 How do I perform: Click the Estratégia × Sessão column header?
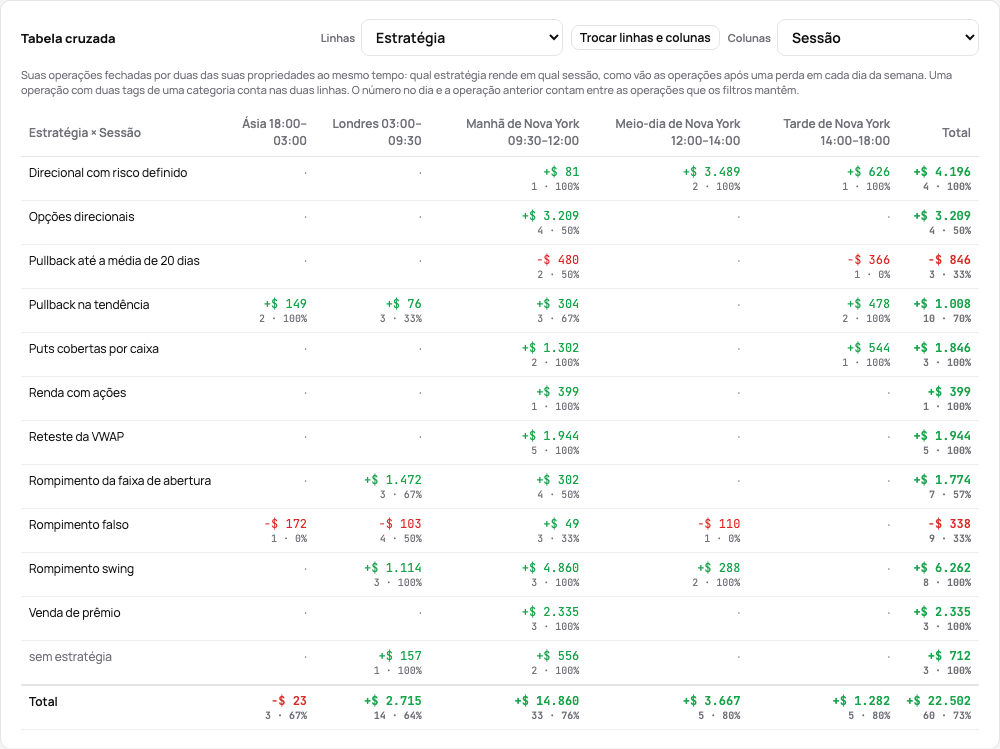pos(85,133)
